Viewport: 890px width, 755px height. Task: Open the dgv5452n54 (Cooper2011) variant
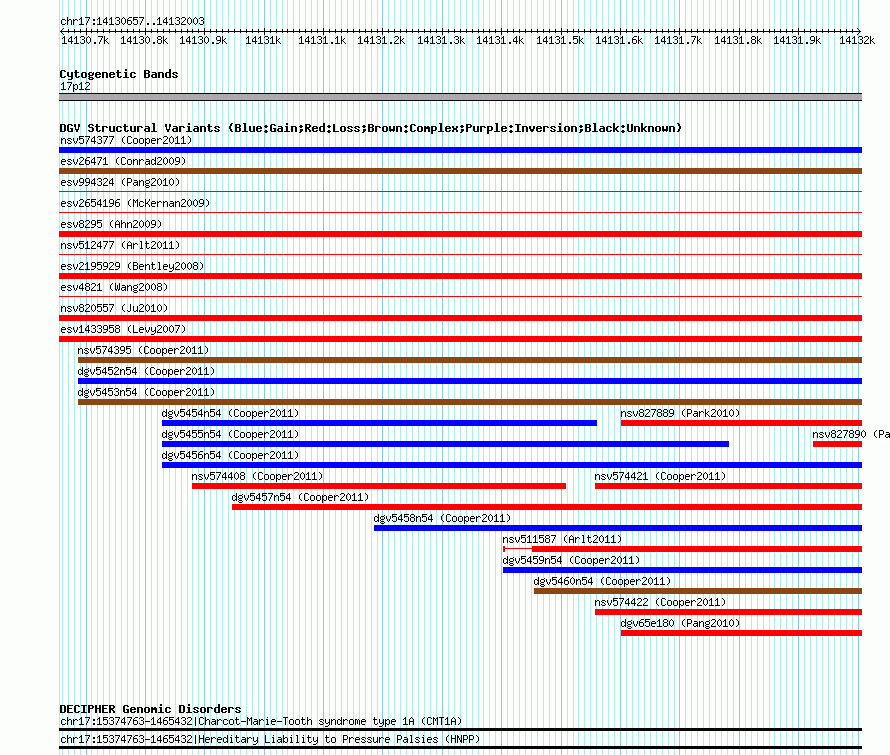click(x=146, y=371)
